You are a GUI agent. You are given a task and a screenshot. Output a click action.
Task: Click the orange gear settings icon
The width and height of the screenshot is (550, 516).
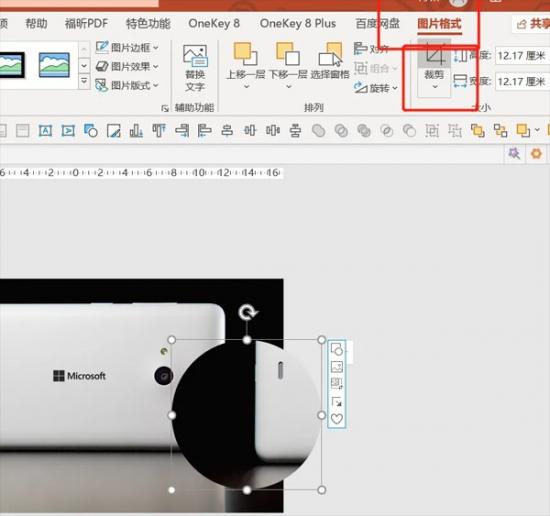tap(536, 154)
